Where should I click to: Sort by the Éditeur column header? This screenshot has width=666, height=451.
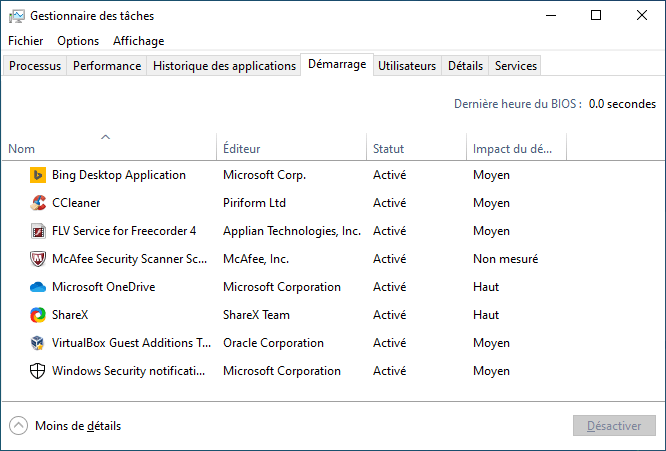pos(291,147)
